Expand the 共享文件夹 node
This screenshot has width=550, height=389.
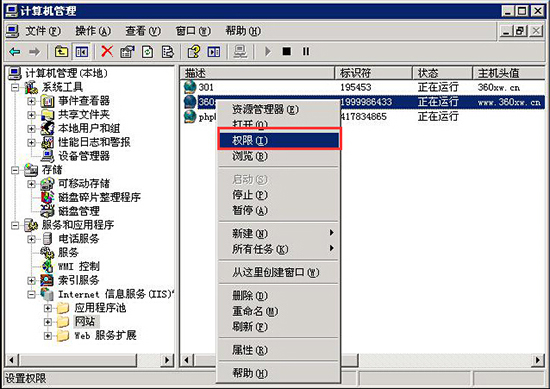(x=31, y=115)
